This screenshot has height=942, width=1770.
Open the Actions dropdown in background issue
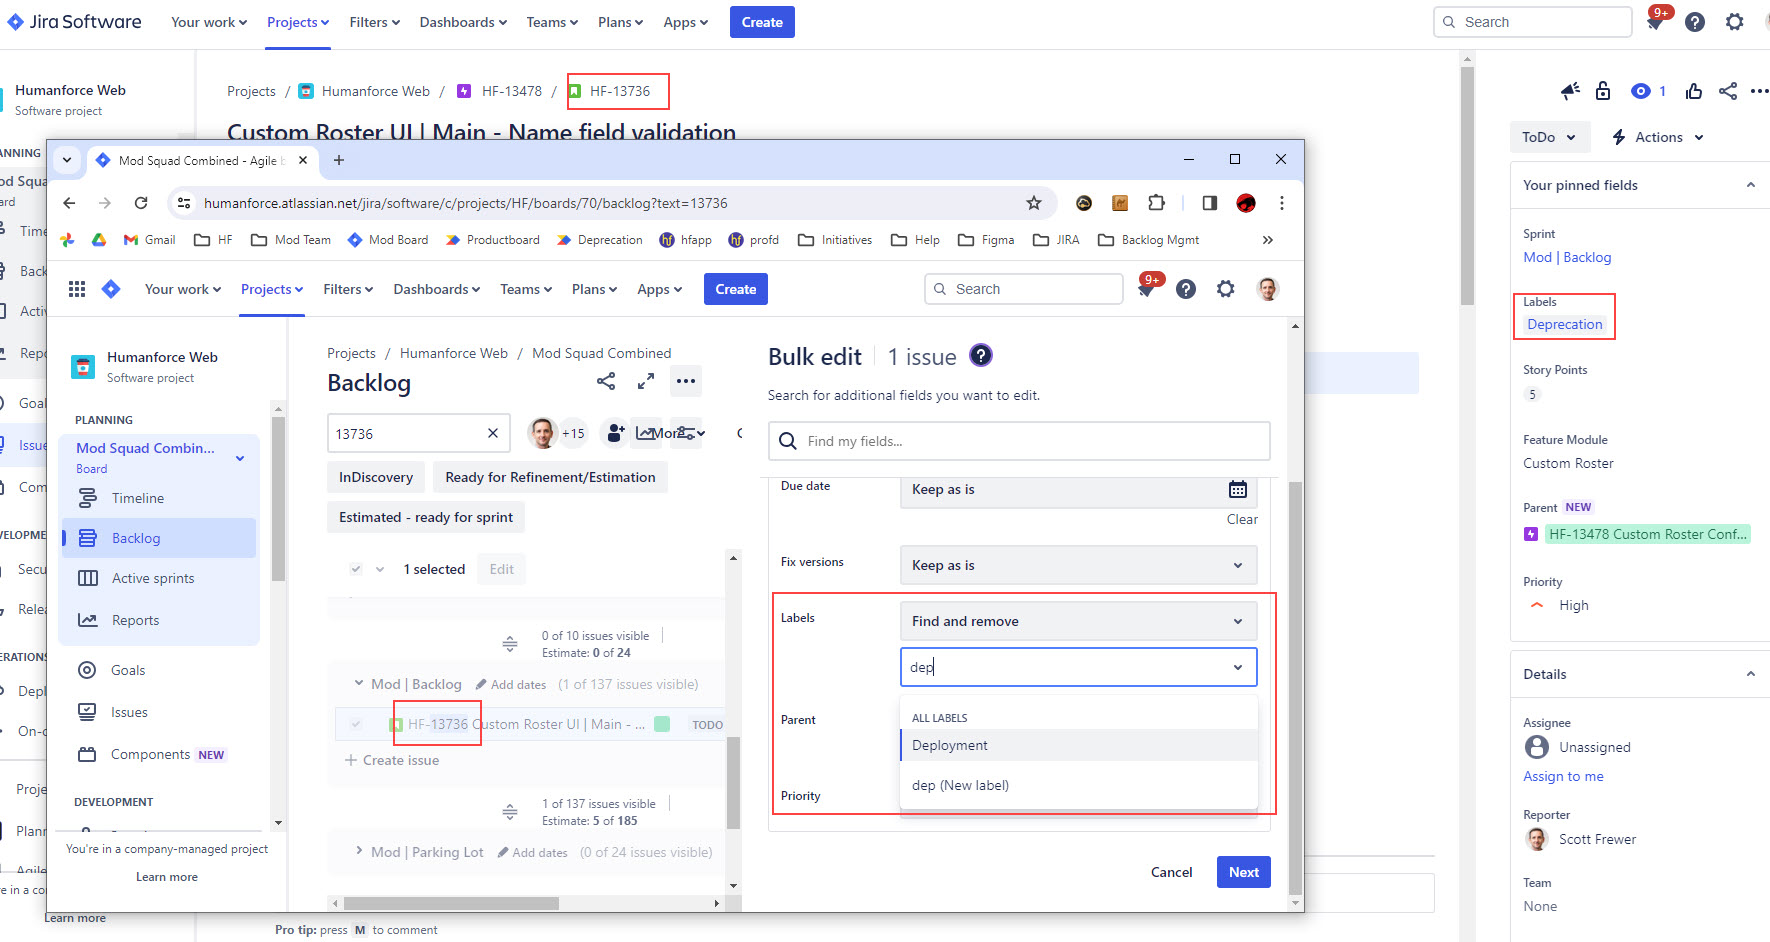click(1658, 137)
